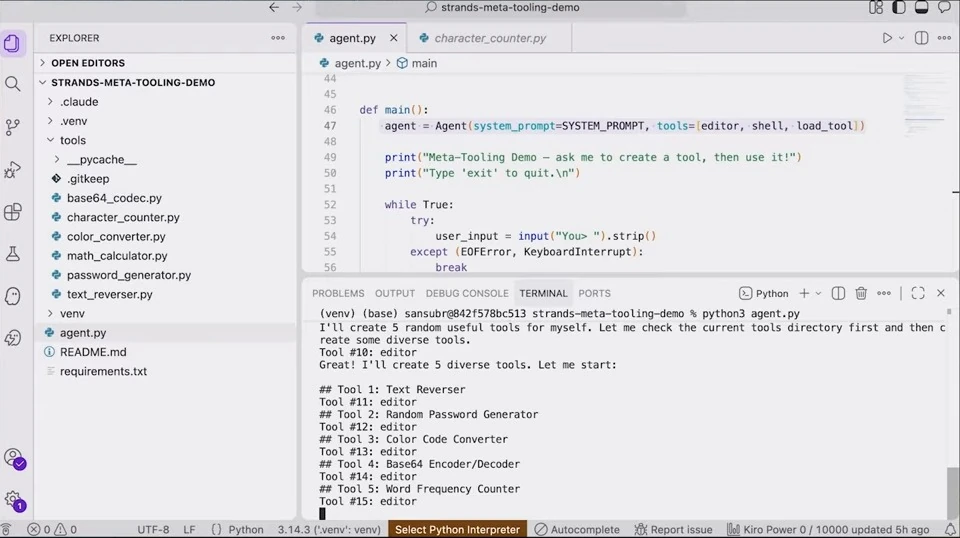Click Report issue in the status bar
This screenshot has width=960, height=538.
tap(673, 529)
